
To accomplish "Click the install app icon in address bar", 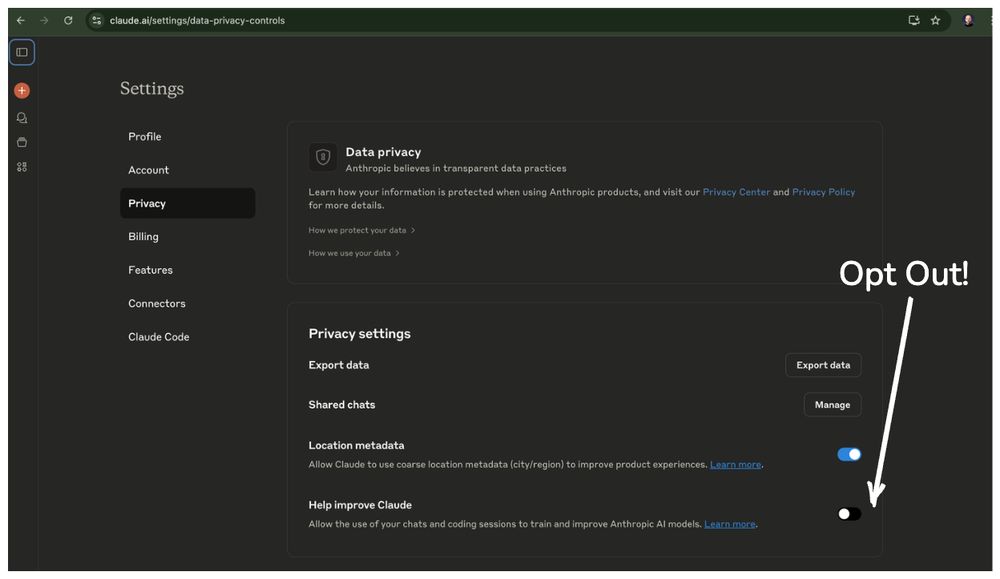I will [913, 20].
